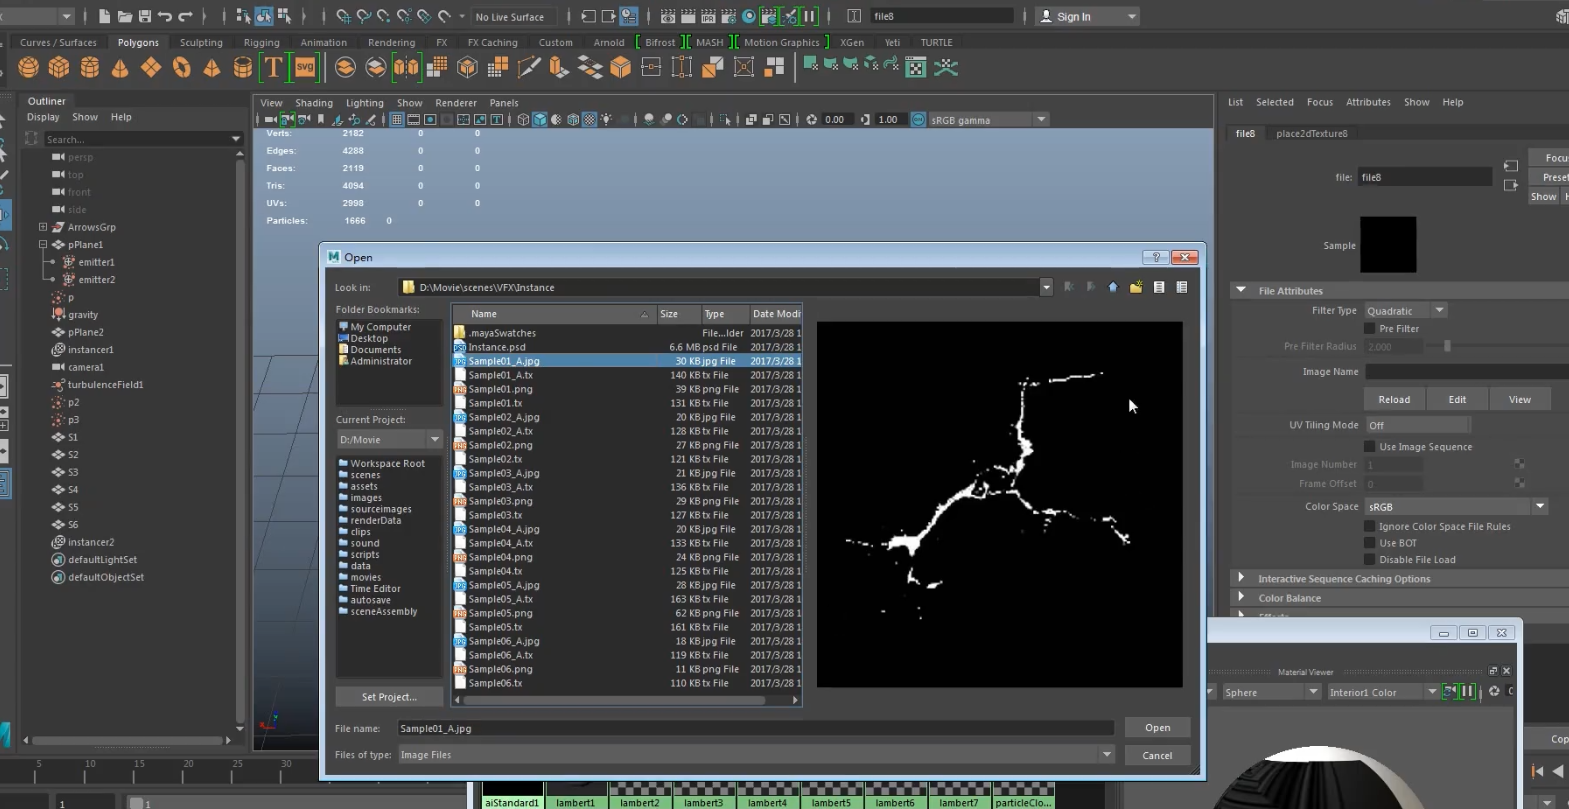Select the place2dTexture8 tab

tap(1312, 133)
